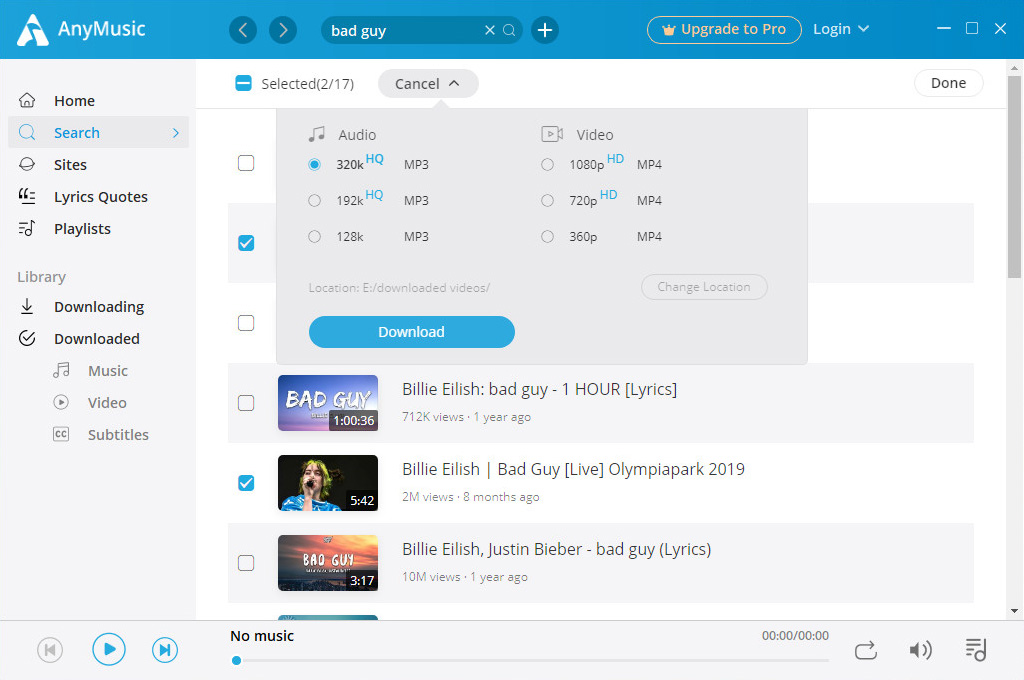Open the BAD GUY 1:00:36 thumbnail
The height and width of the screenshot is (680, 1024).
pyautogui.click(x=328, y=403)
